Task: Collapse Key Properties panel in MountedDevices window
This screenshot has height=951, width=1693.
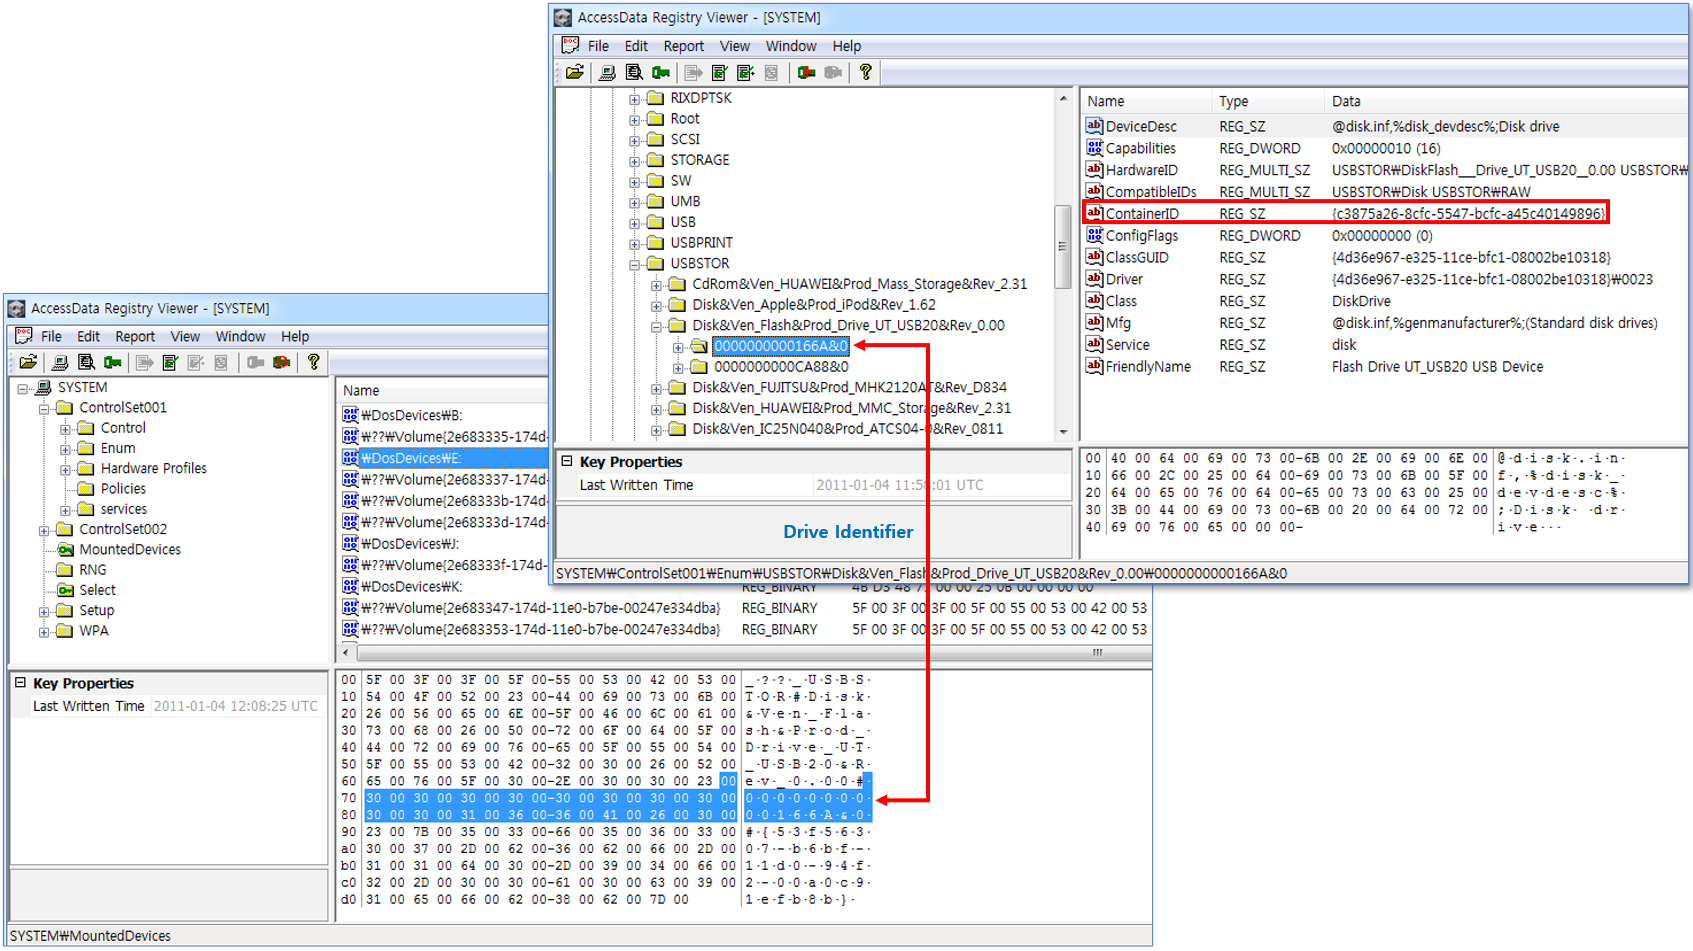Action: [20, 683]
